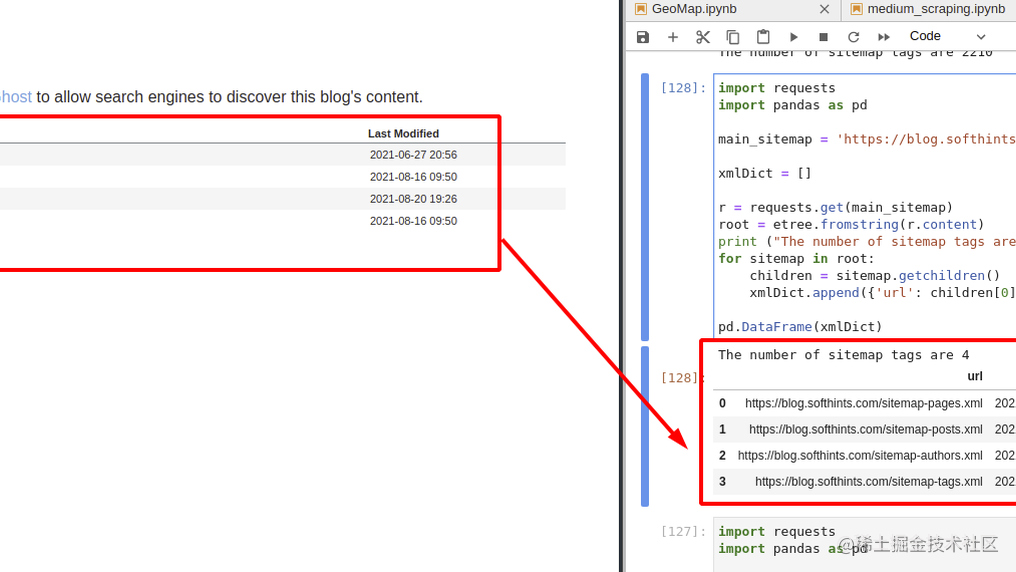This screenshot has height=572, width=1016.
Task: Place cursor on 'xmlDict = []' line
Action: coord(765,173)
